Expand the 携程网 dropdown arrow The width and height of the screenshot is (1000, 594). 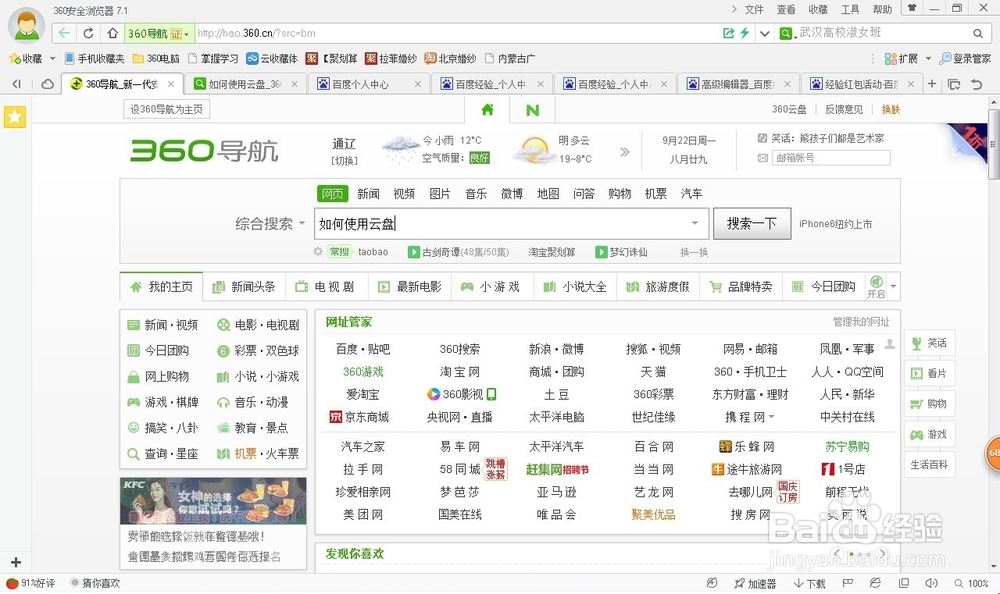(772, 417)
